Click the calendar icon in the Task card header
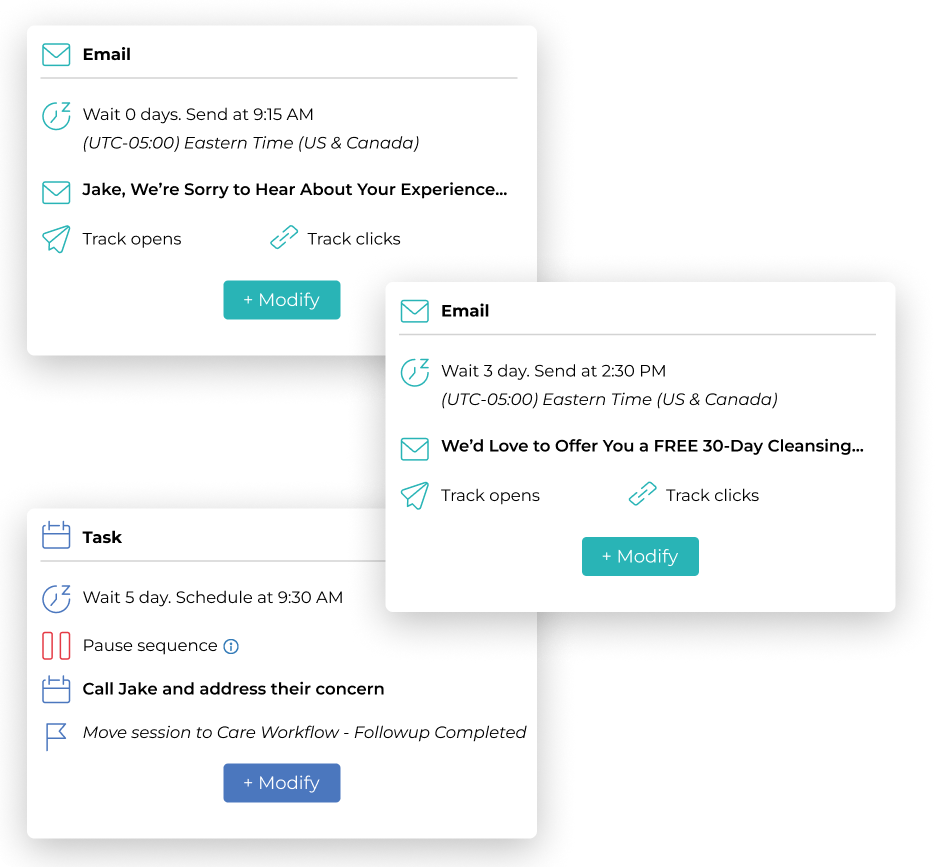Image resolution: width=936 pixels, height=867 pixels. click(x=56, y=536)
